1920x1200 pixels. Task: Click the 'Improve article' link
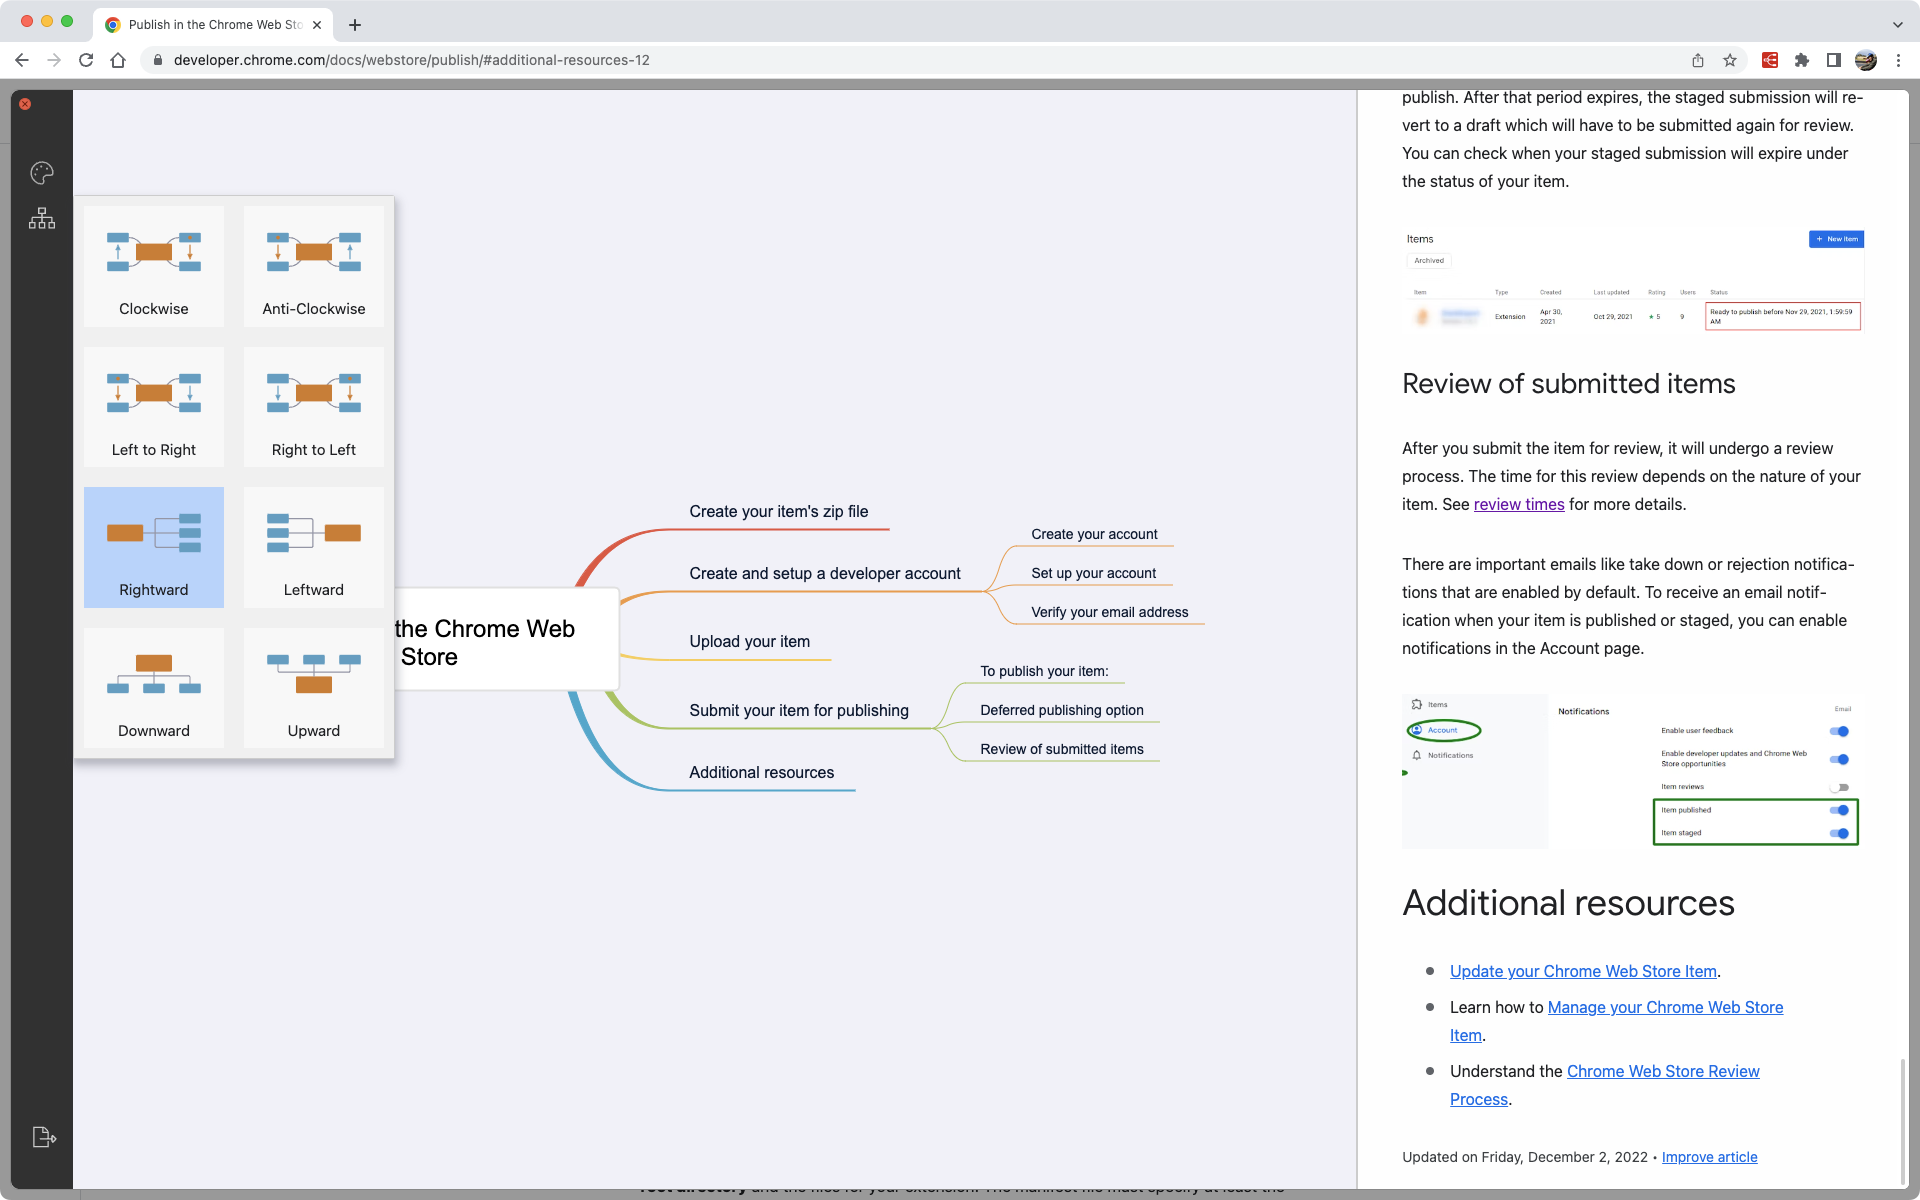click(1709, 1157)
